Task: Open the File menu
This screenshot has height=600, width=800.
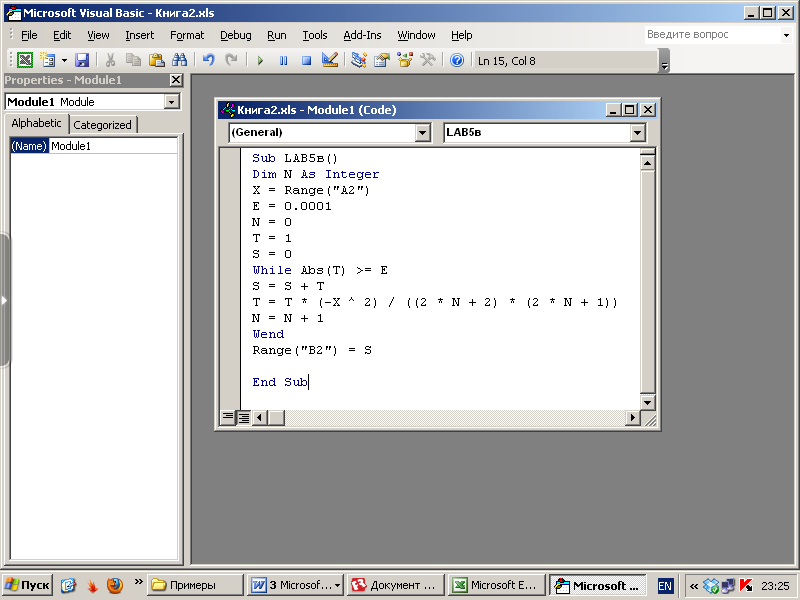Action: tap(29, 35)
